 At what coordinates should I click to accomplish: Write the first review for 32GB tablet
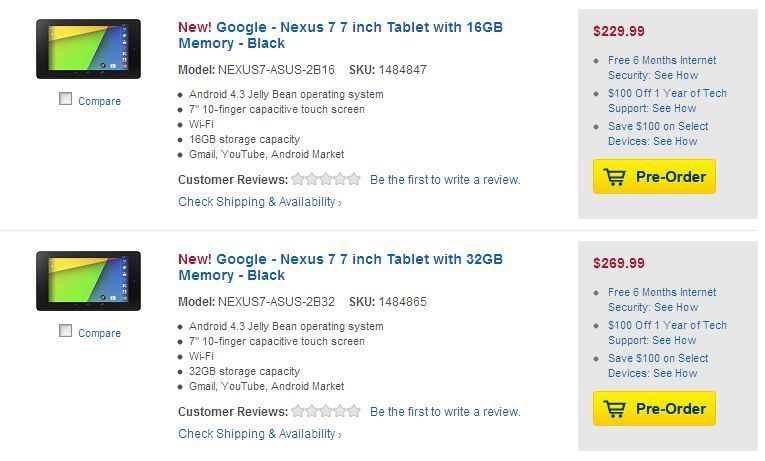[445, 412]
